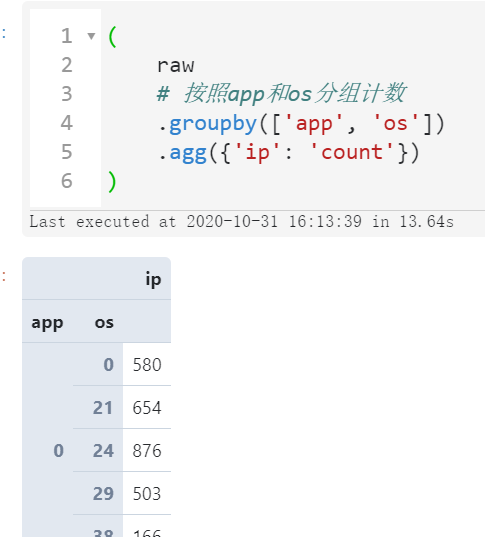The width and height of the screenshot is (485, 537).
Task: Click line number 3 in gutter
Action: coord(67,94)
